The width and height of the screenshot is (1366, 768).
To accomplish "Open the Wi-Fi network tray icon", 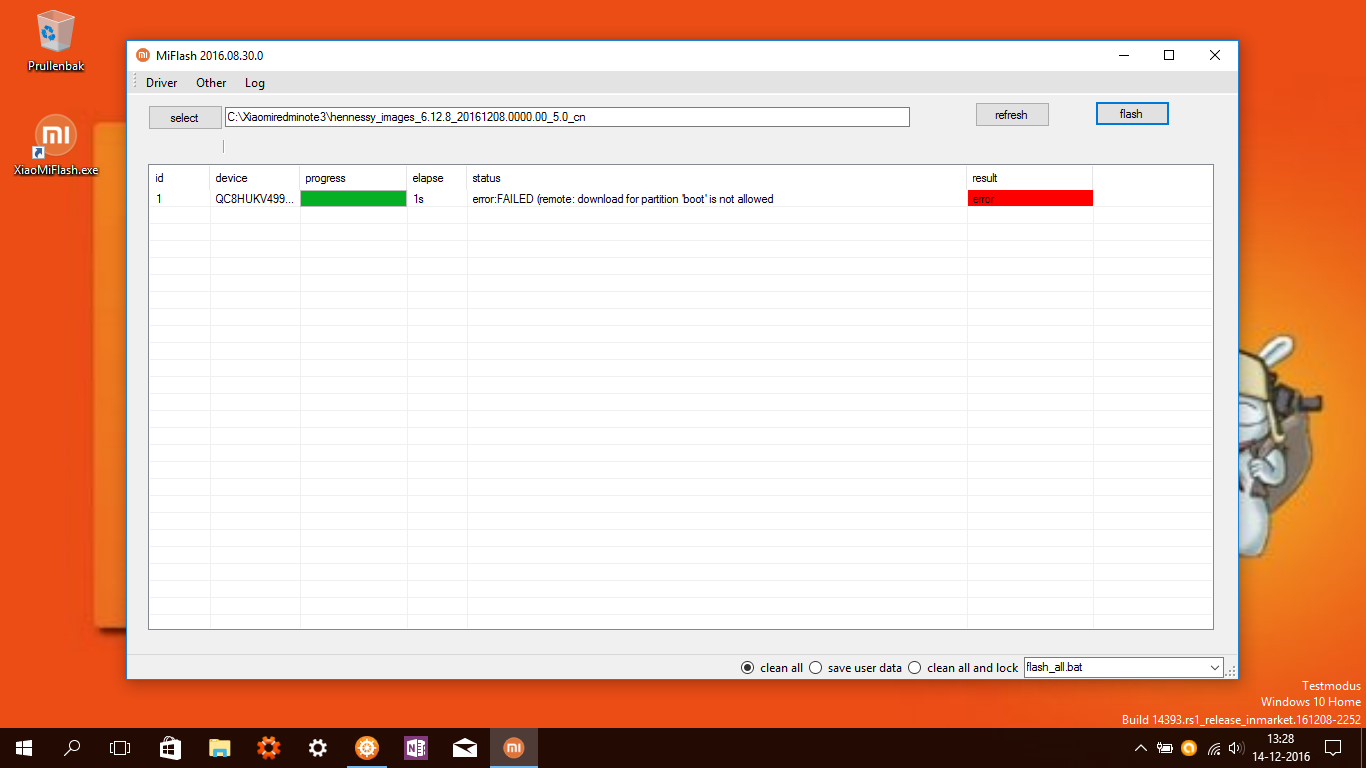I will click(1213, 748).
